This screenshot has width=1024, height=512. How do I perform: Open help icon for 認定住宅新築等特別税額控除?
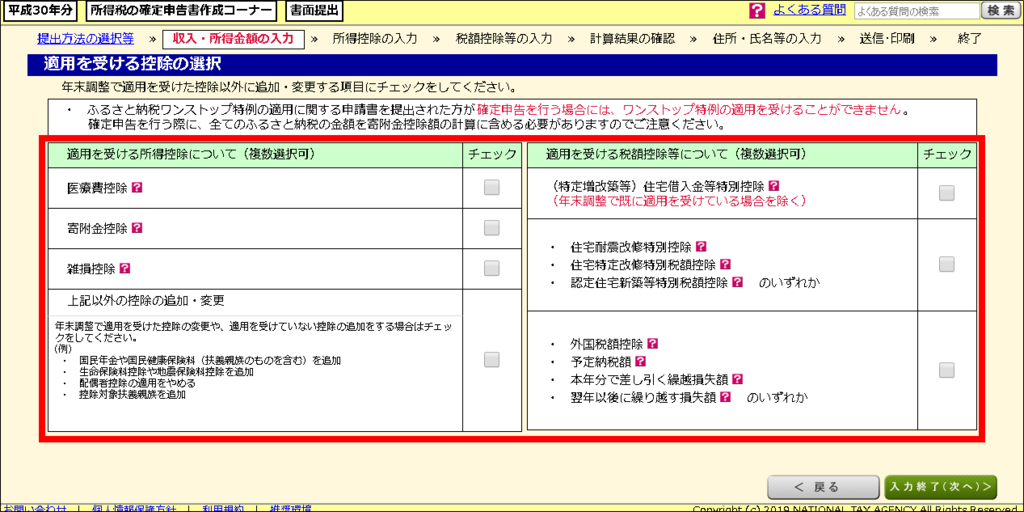(737, 283)
